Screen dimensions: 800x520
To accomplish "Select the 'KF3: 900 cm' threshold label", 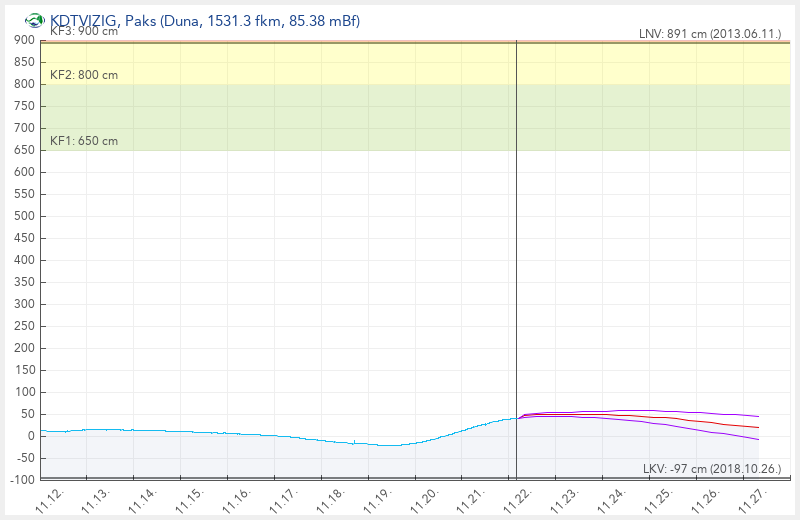I will click(83, 31).
